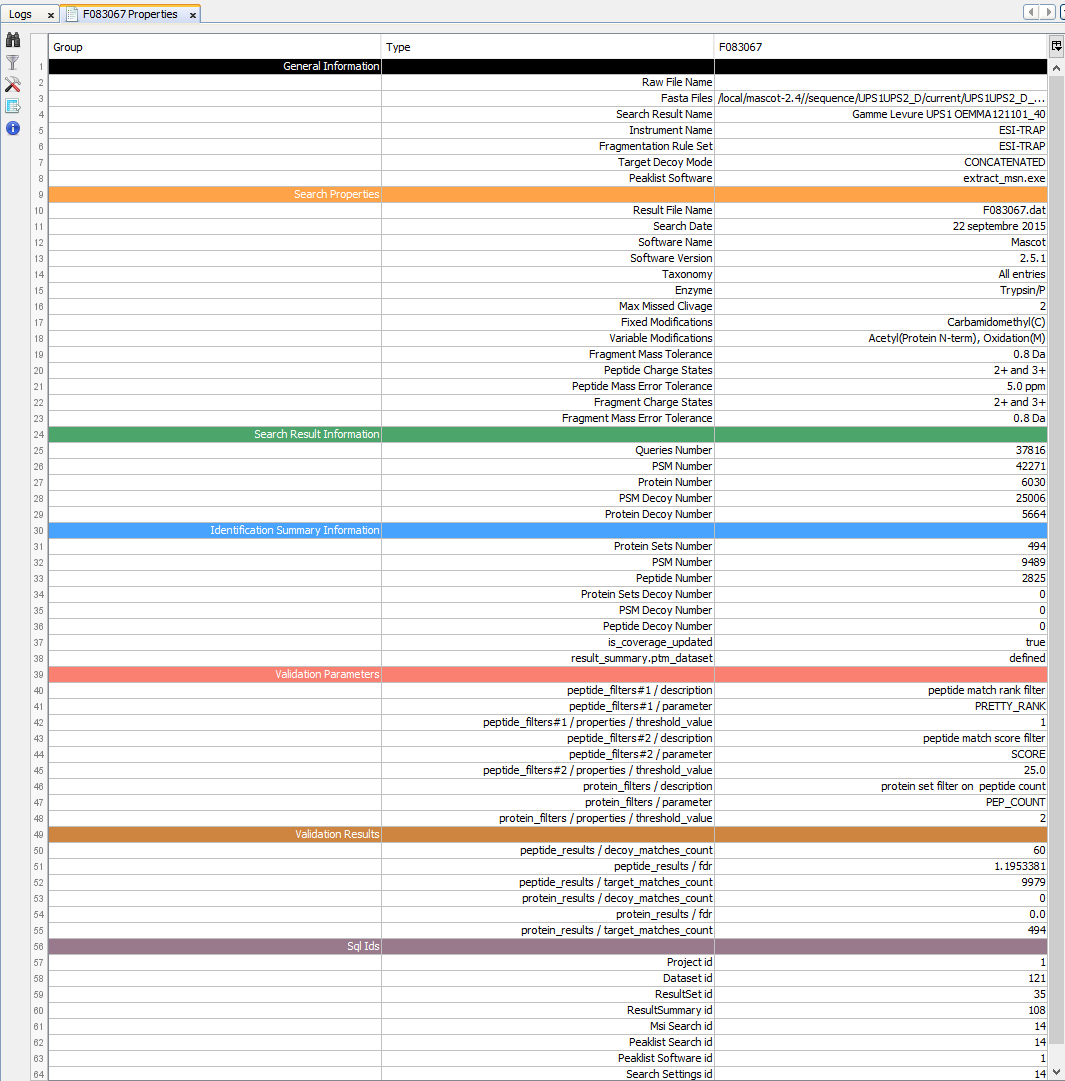Click the Protein Sets Number type cell
This screenshot has width=1065, height=1081.
click(x=548, y=546)
